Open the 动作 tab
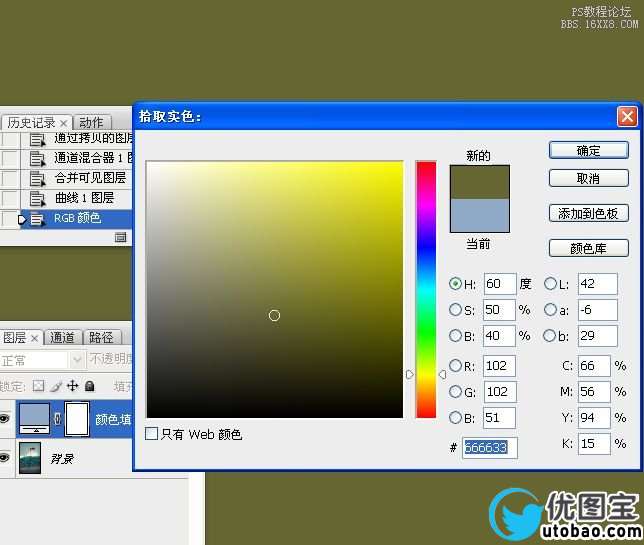The width and height of the screenshot is (644, 545). tap(91, 123)
